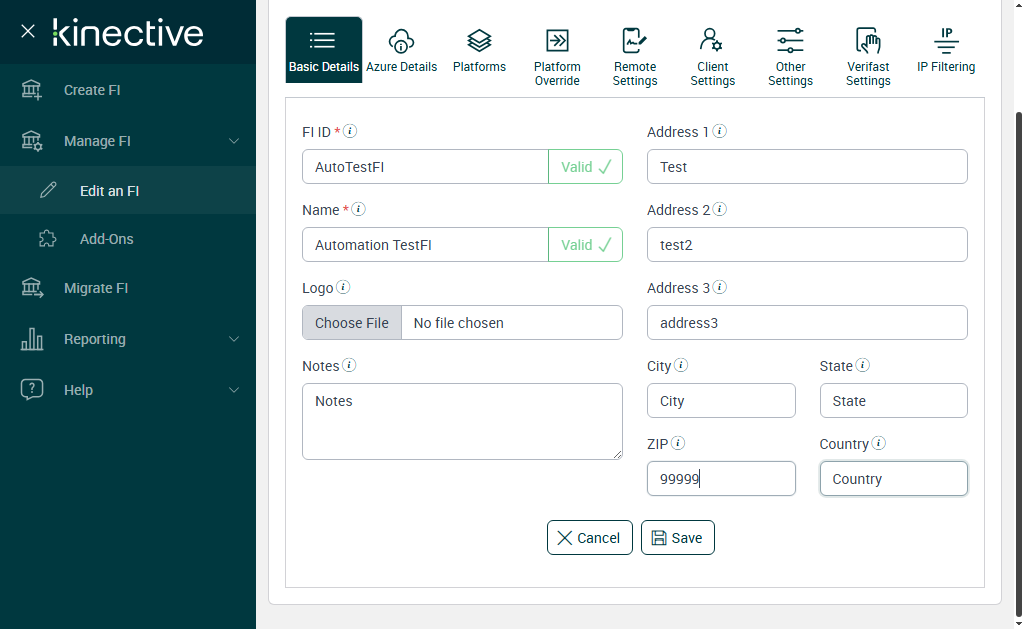
Task: Click the Choose File button
Action: tap(352, 323)
